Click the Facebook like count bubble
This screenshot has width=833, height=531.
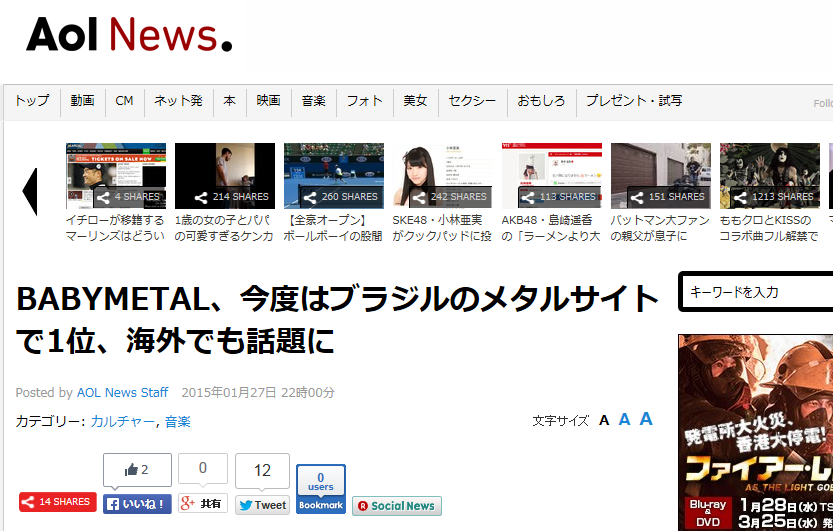tap(137, 469)
